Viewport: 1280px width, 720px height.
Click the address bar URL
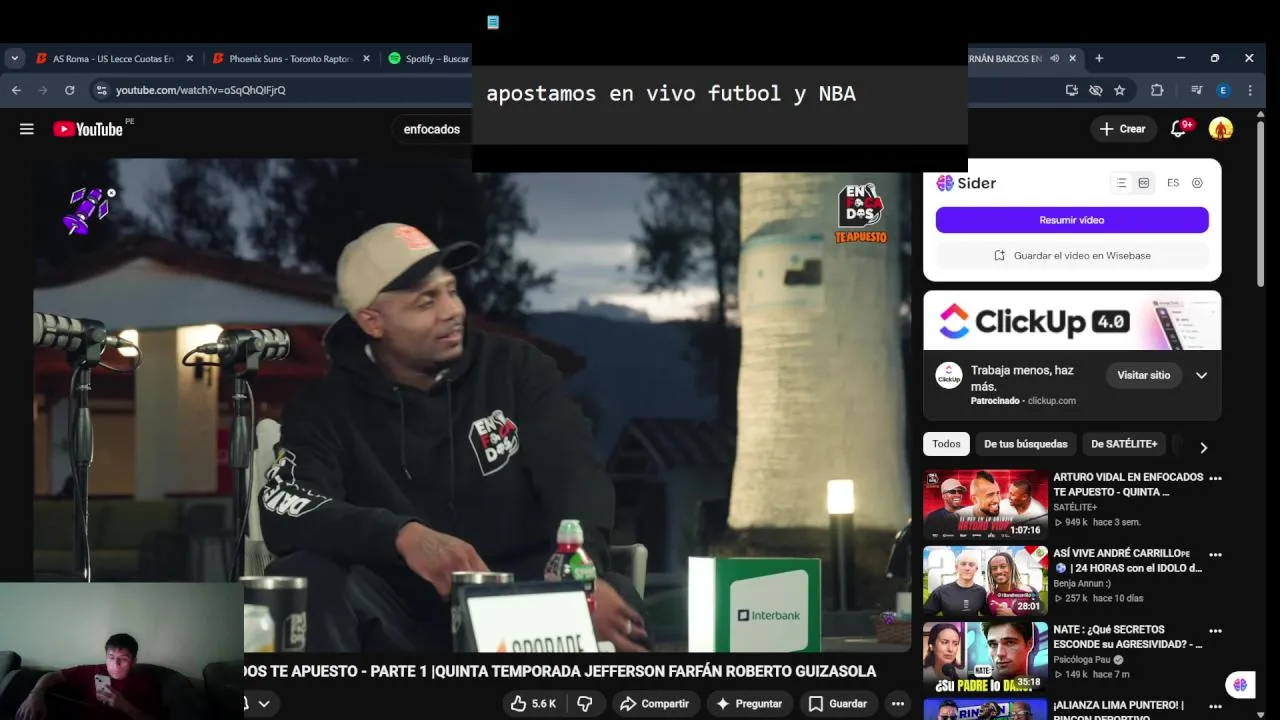click(x=201, y=90)
